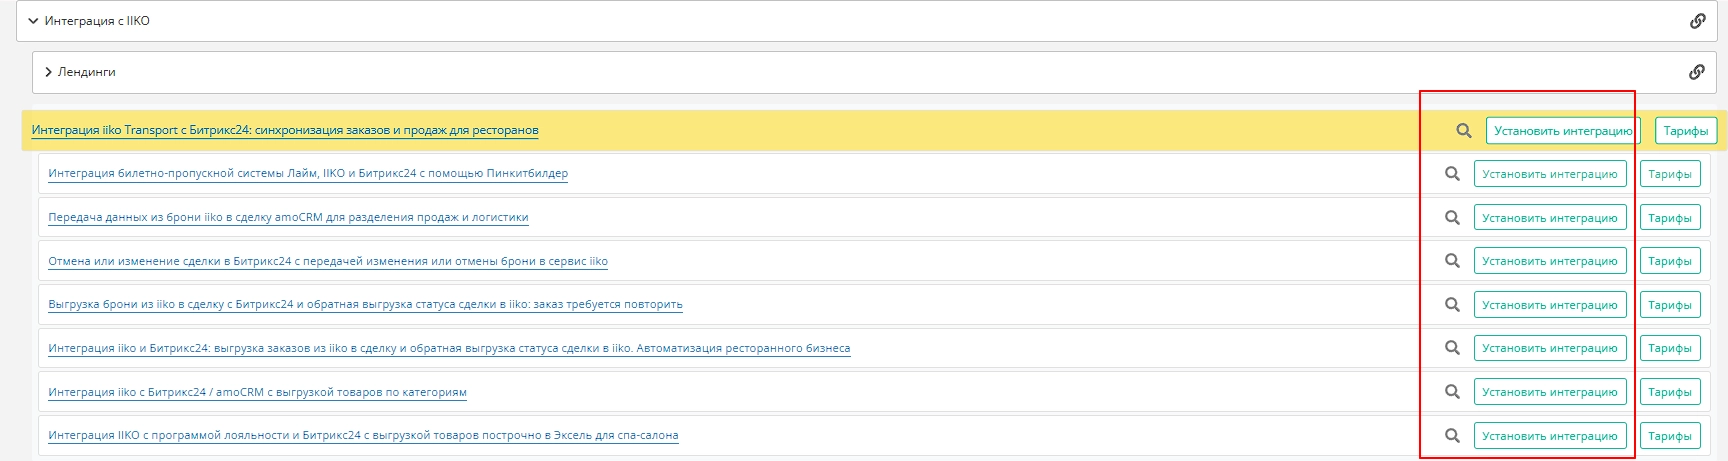This screenshot has height=461, width=1728.
Task: Collapse the Интеграция с IIKO section
Action: coord(33,21)
